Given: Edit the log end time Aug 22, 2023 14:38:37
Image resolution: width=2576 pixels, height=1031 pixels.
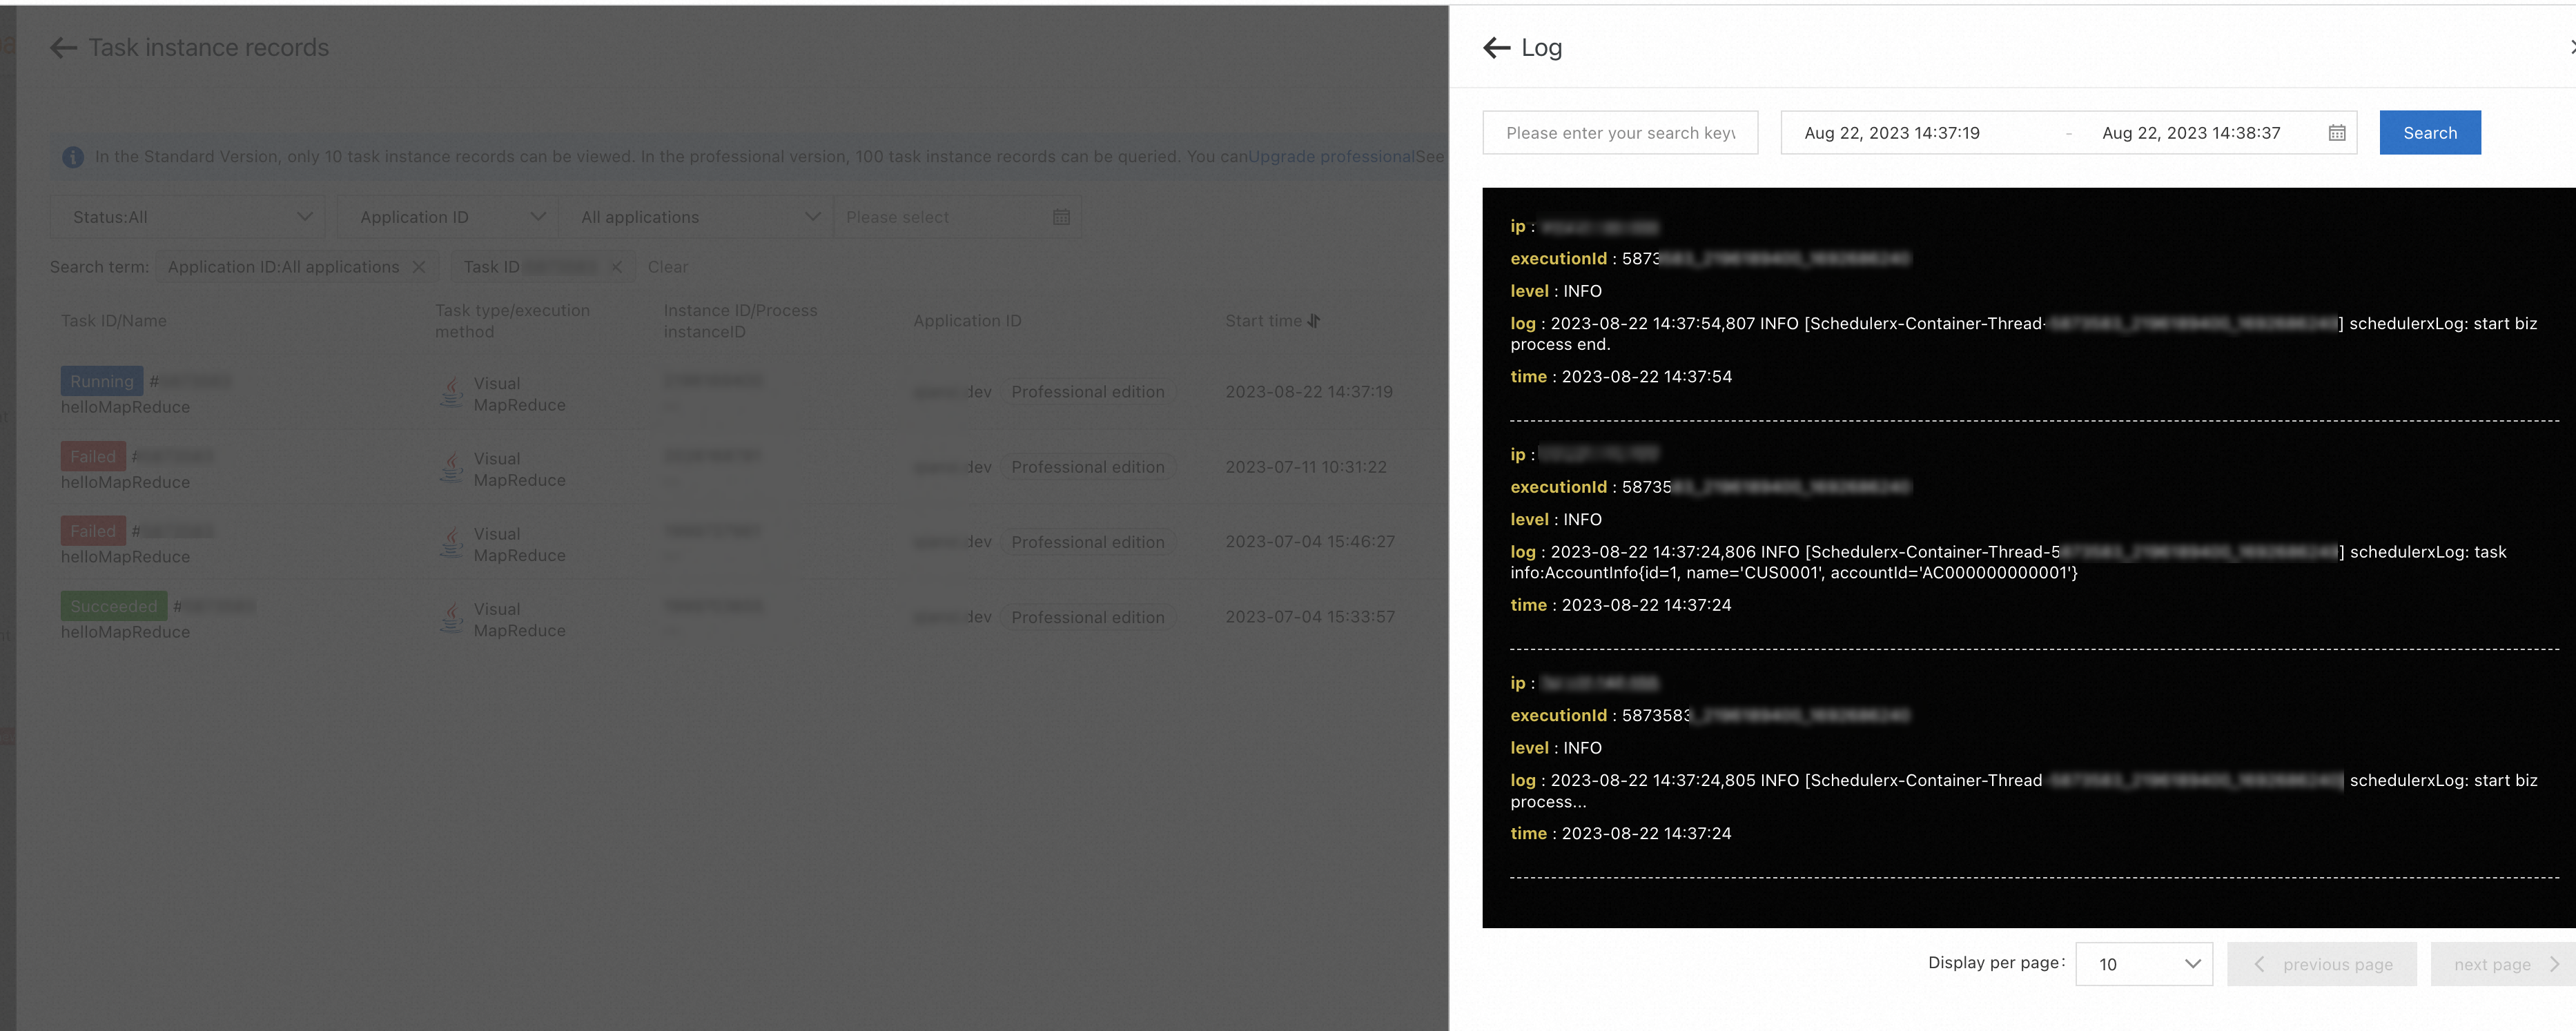Looking at the screenshot, I should (x=2191, y=133).
